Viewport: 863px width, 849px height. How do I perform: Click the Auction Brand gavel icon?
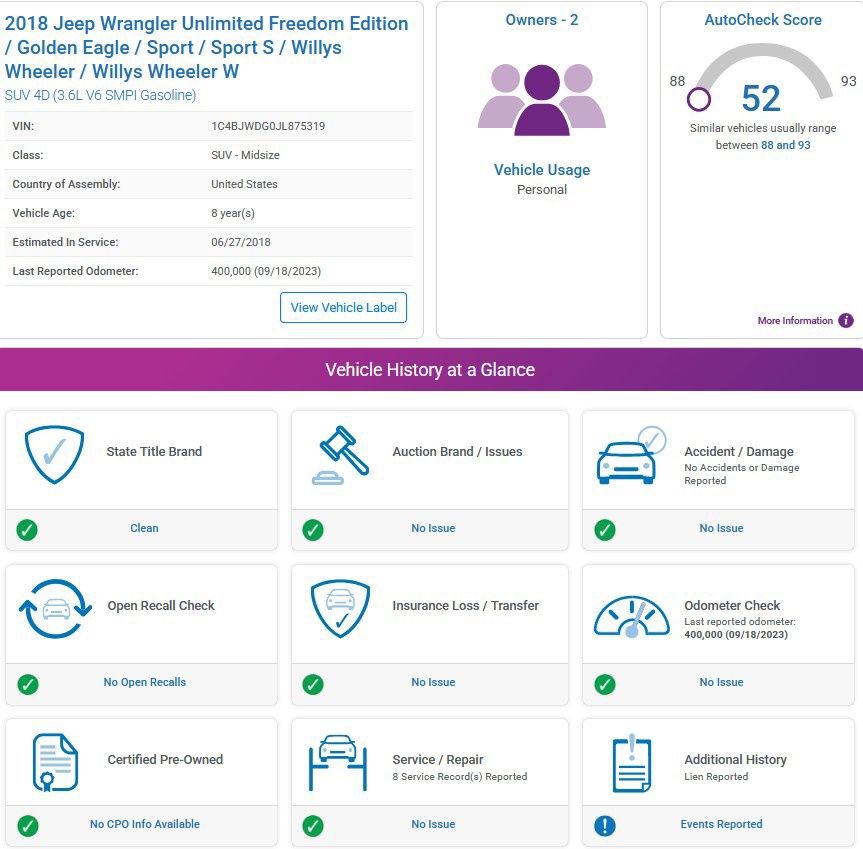point(341,455)
